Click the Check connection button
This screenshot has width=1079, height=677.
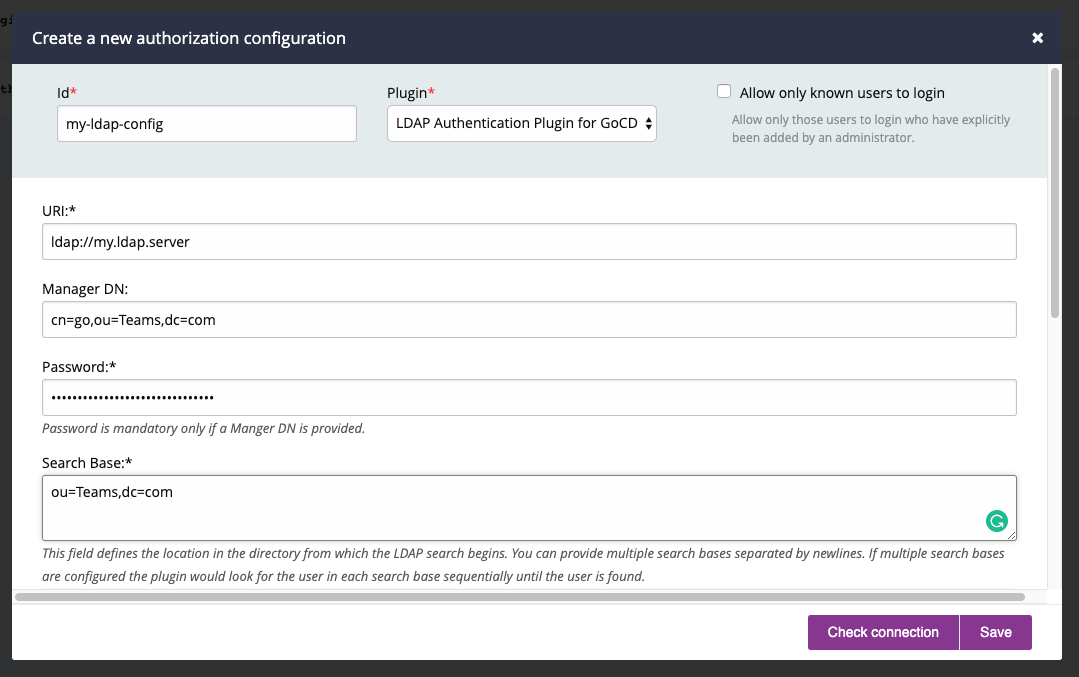(x=883, y=632)
